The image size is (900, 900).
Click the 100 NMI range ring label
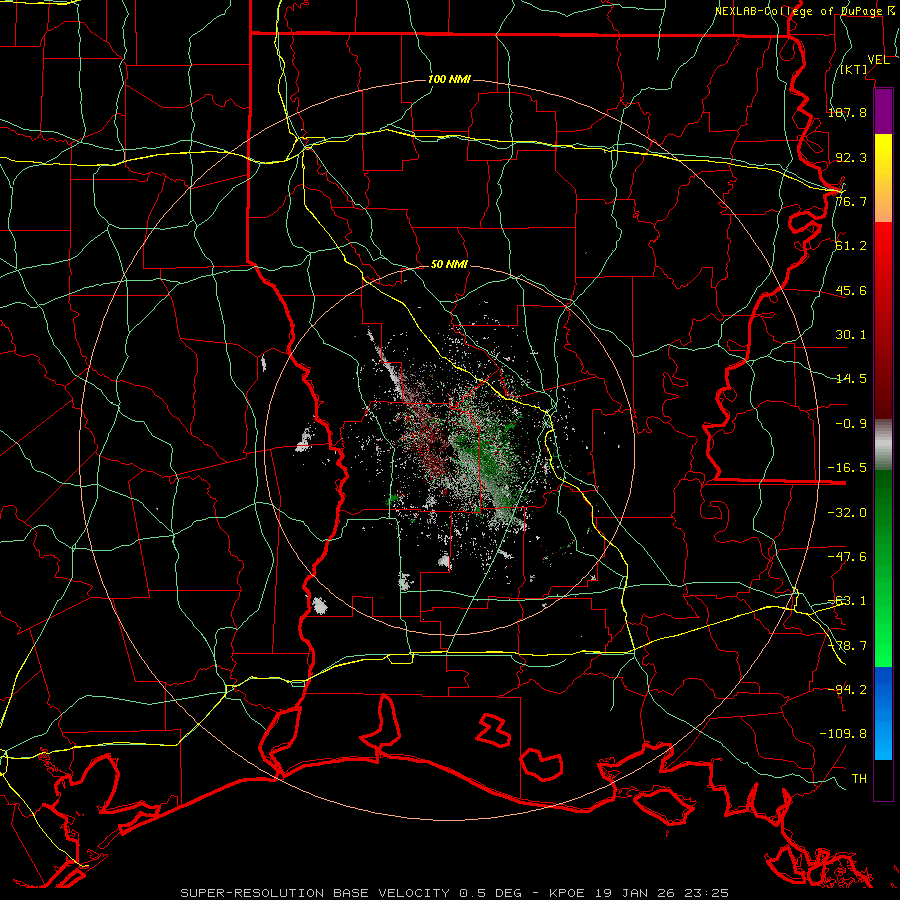click(x=449, y=79)
